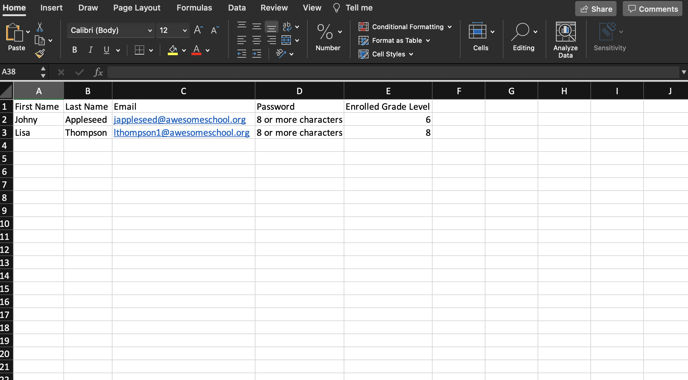Select the 'Appleseed' cell
The height and width of the screenshot is (380, 688).
click(x=88, y=120)
